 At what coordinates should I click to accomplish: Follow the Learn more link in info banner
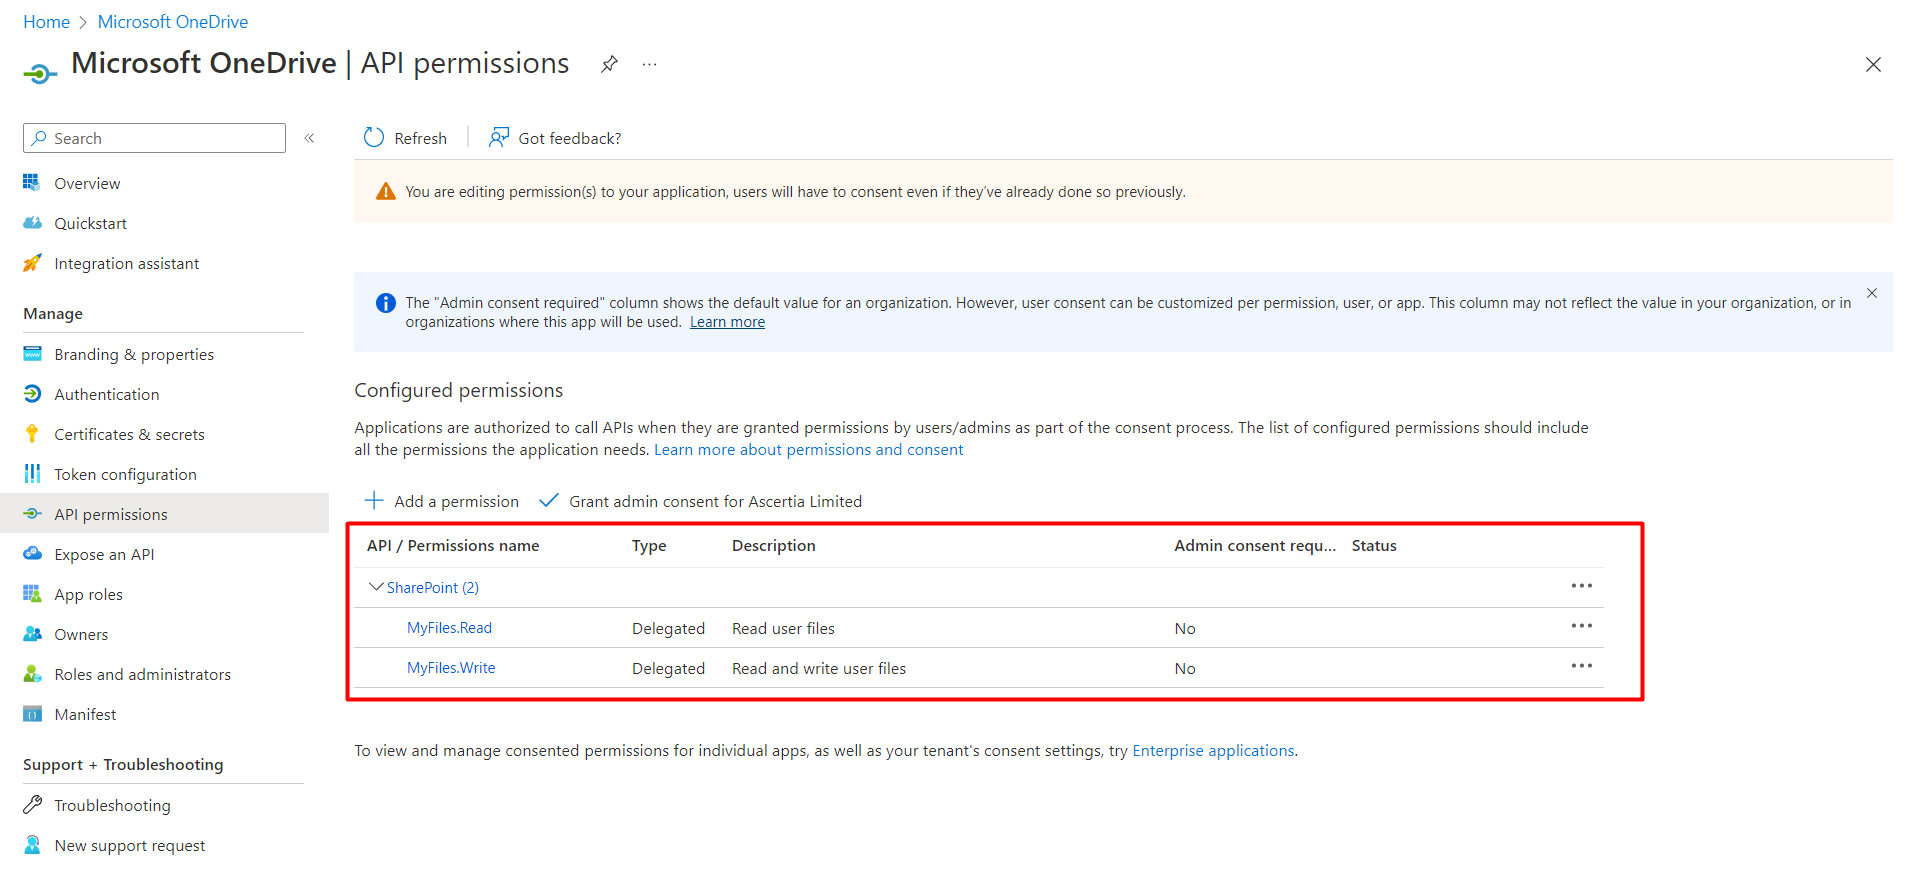tap(727, 322)
